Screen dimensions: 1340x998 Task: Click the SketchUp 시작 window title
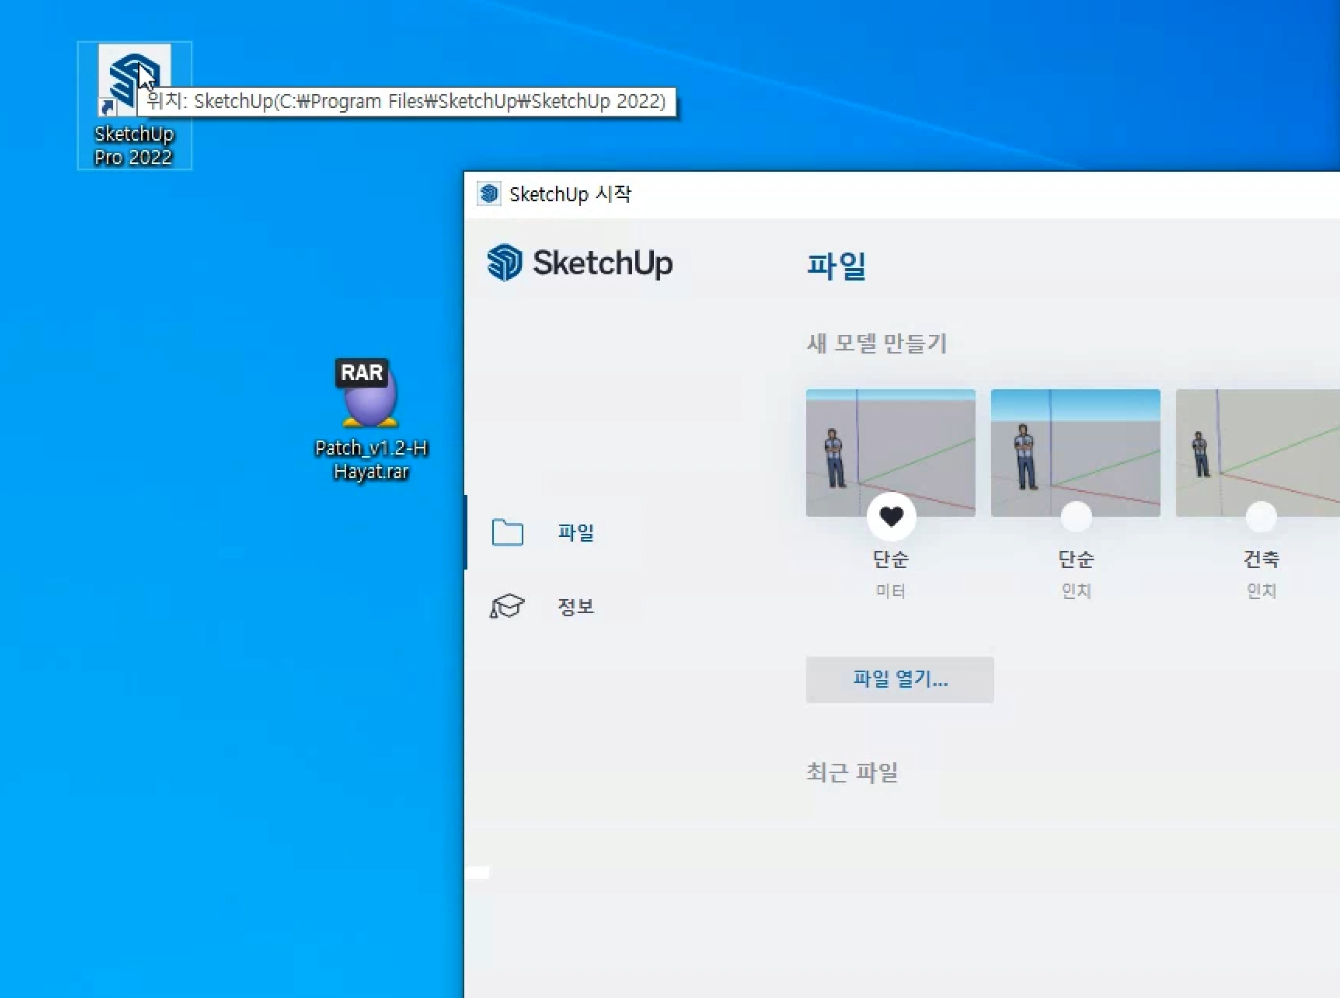tap(570, 194)
